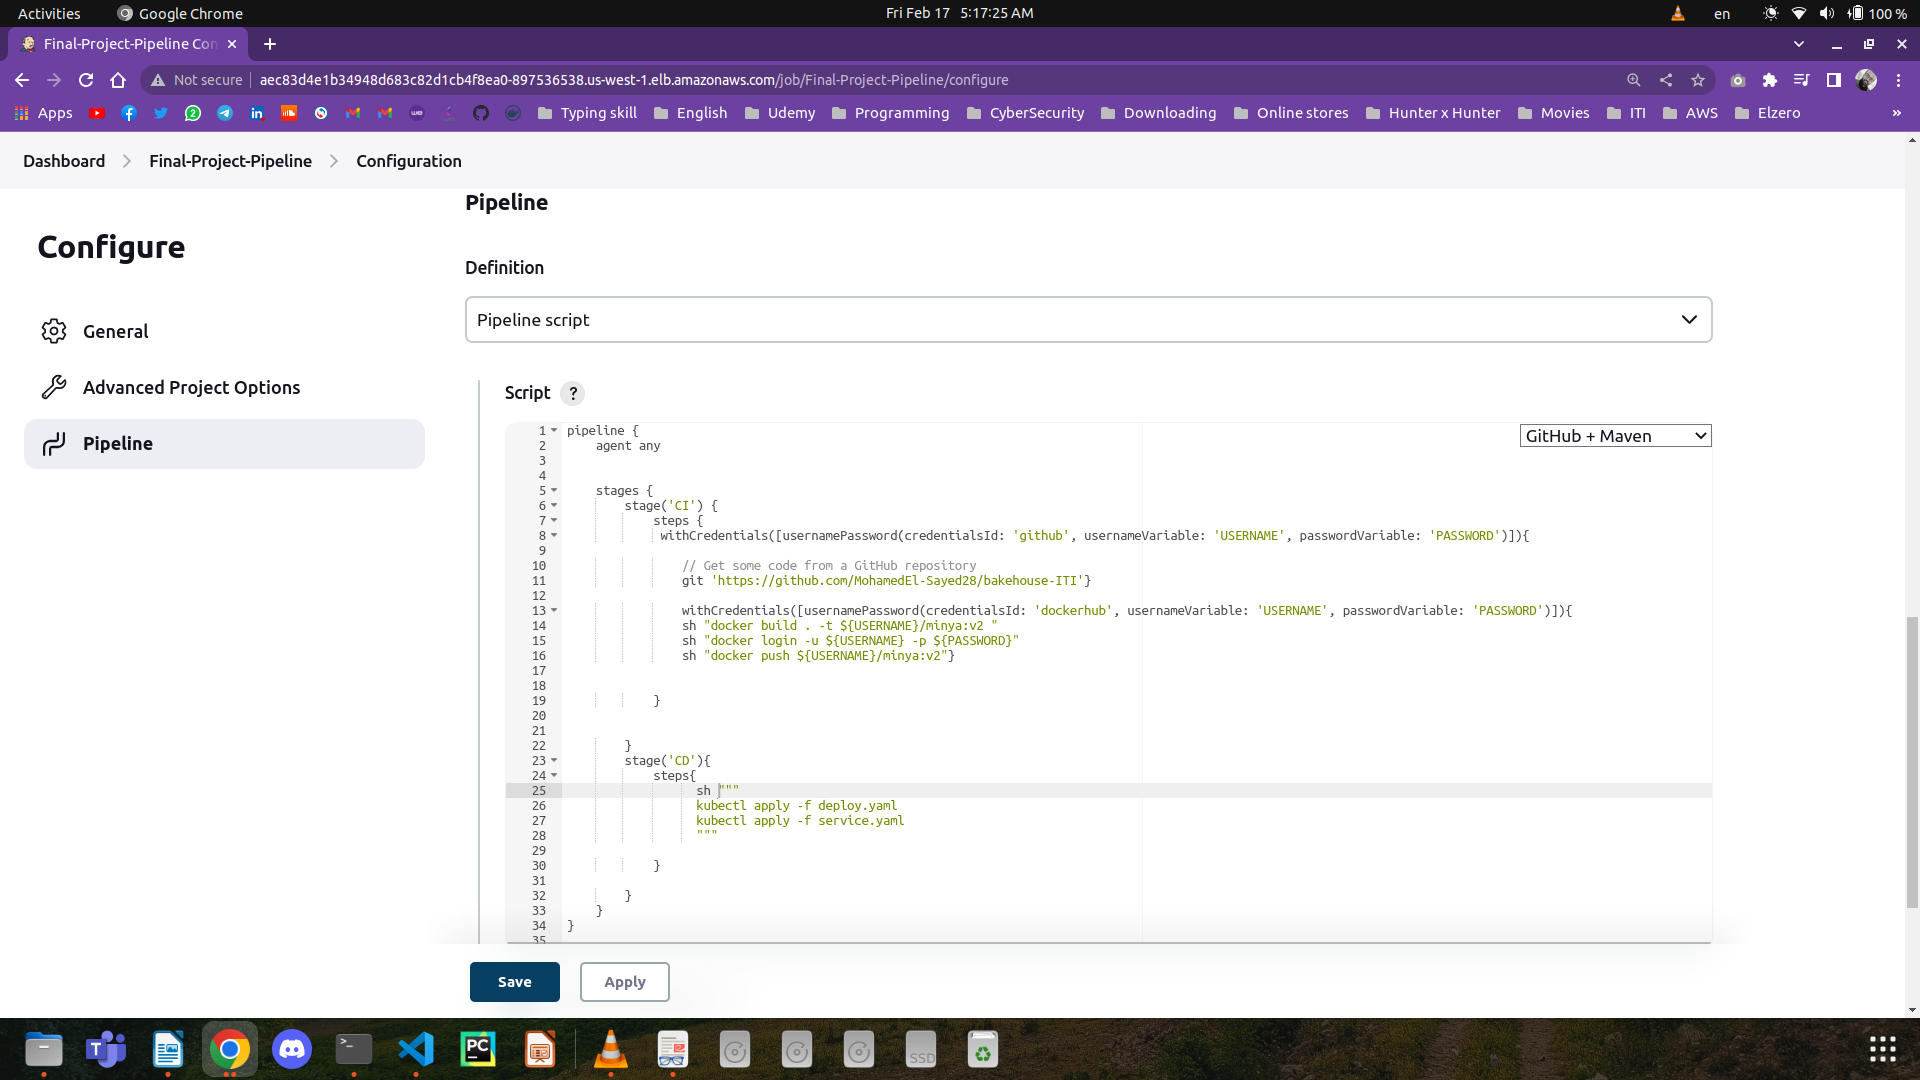This screenshot has height=1080, width=1920.
Task: Bookmark this page using the star icon
Action: point(1700,80)
